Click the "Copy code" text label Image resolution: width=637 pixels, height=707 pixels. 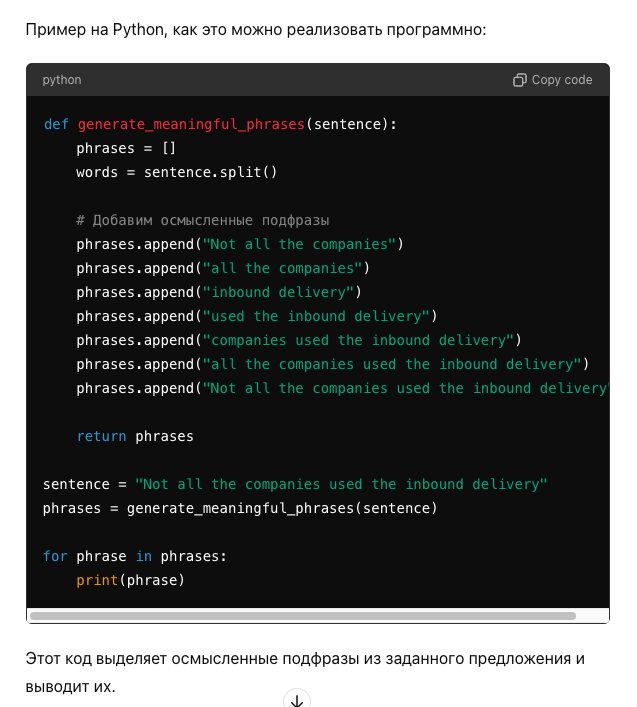tap(562, 80)
